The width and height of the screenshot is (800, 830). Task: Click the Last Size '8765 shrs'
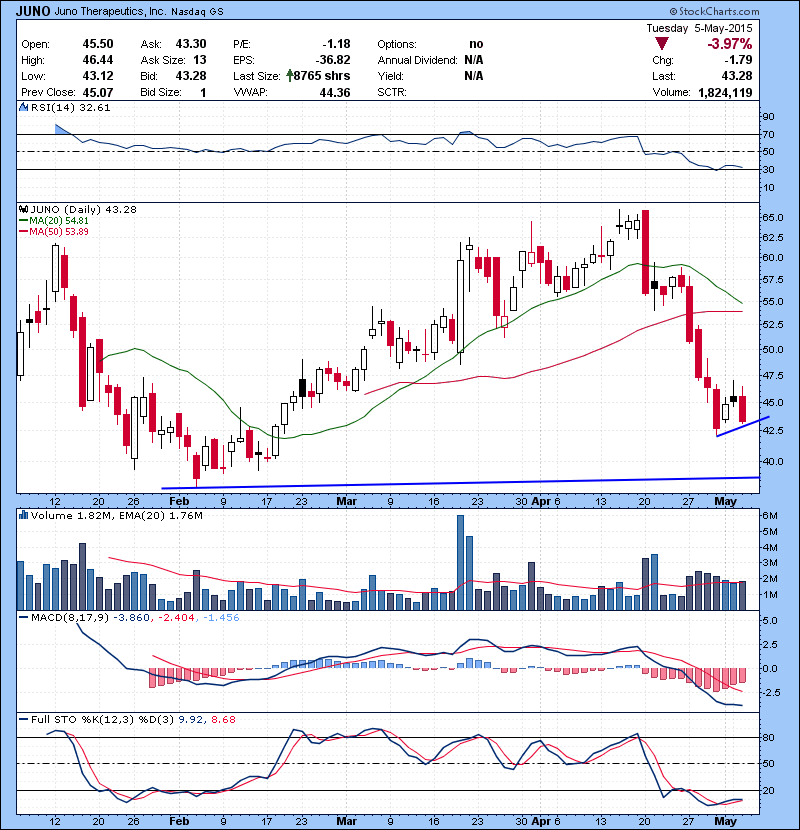(322, 76)
